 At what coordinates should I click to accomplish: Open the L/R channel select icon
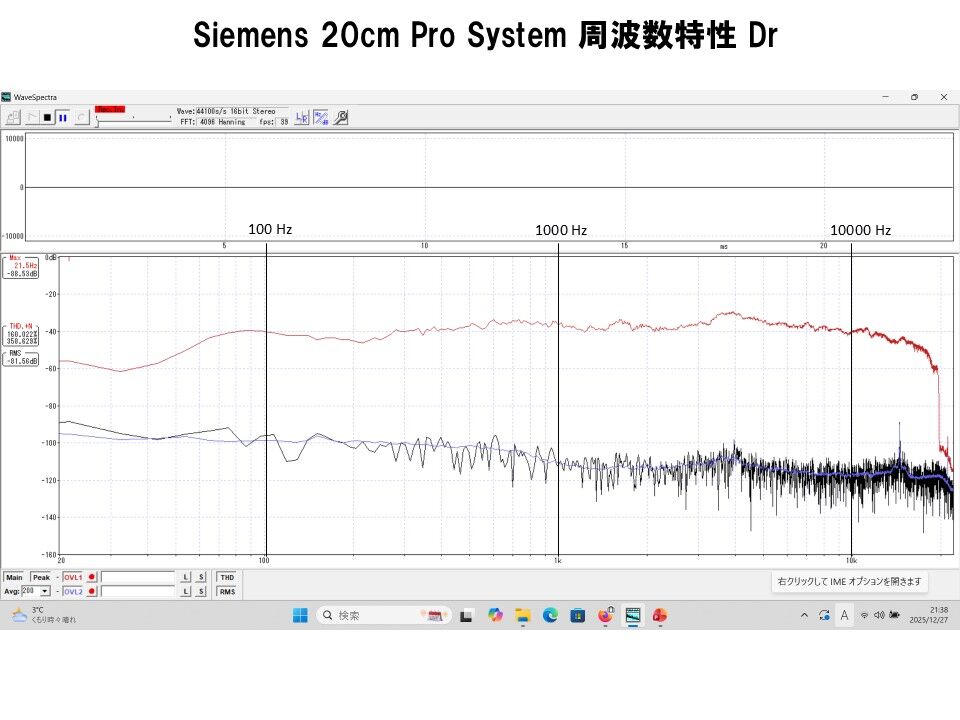[x=302, y=118]
